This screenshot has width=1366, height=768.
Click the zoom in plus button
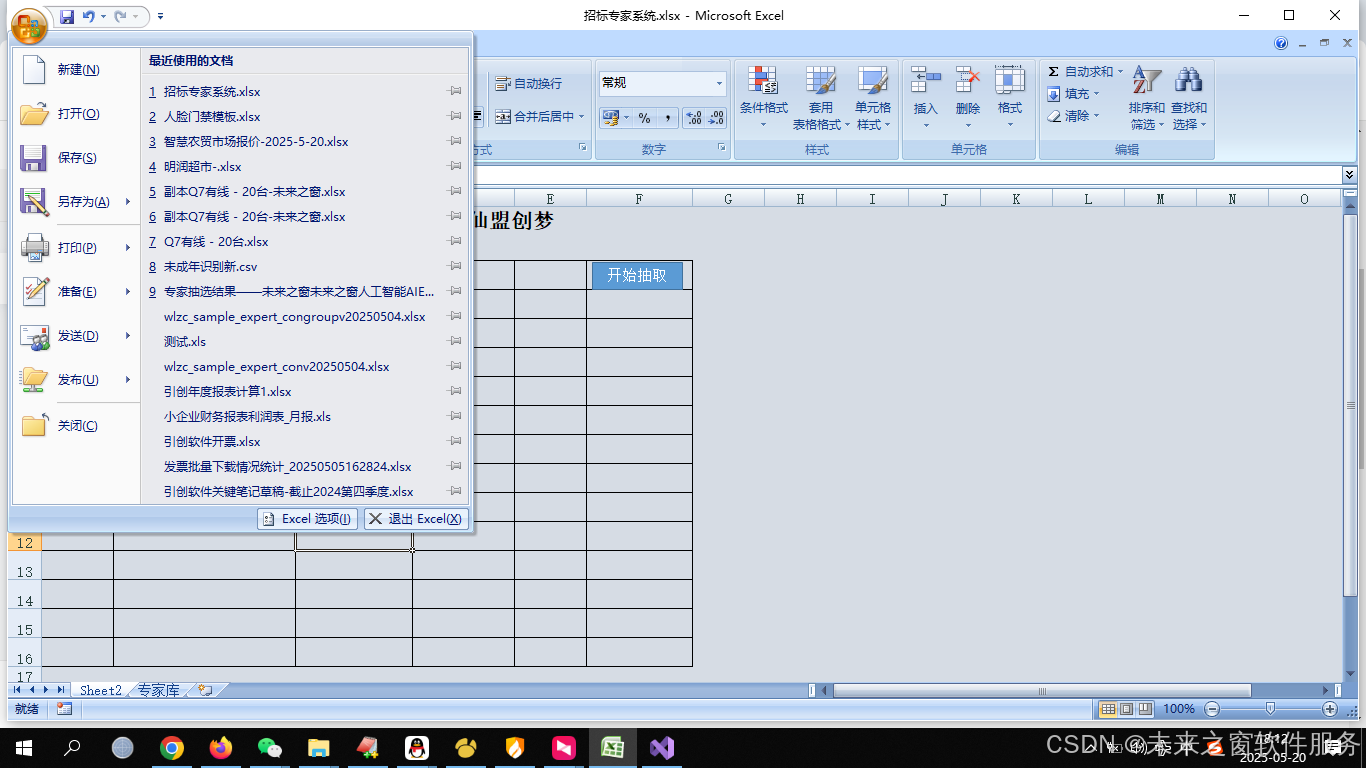click(x=1330, y=709)
